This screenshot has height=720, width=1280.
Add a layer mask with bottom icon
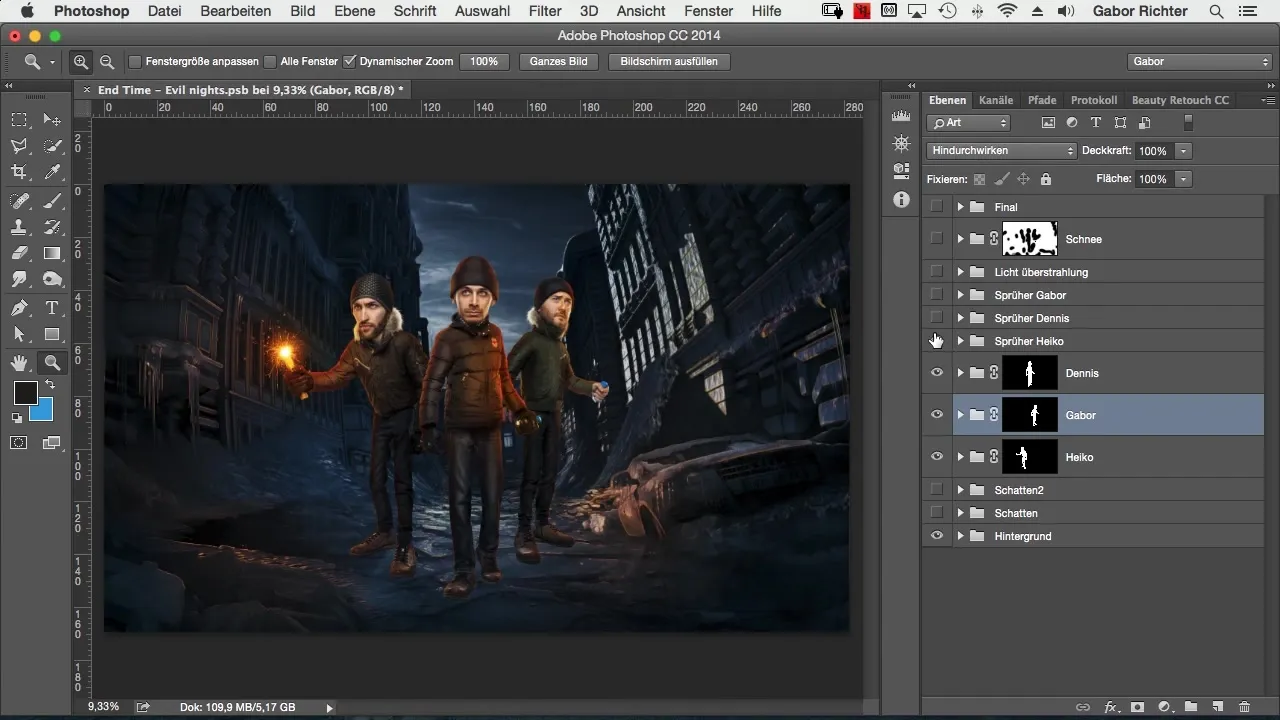coord(1137,706)
